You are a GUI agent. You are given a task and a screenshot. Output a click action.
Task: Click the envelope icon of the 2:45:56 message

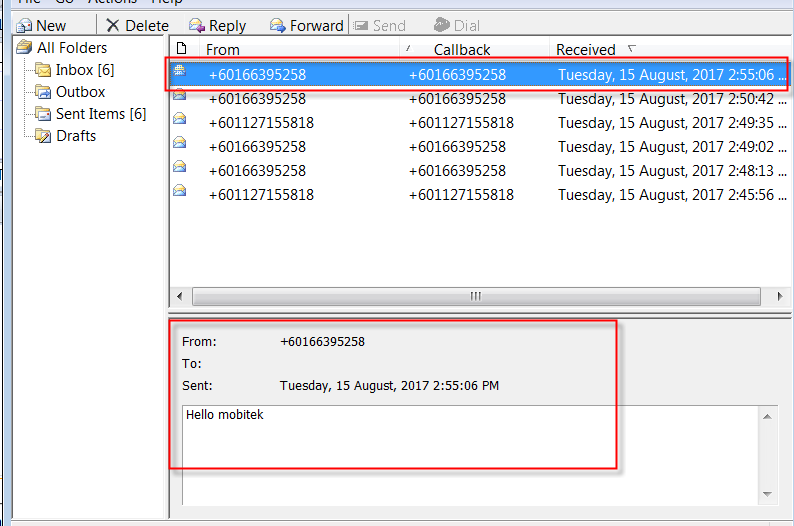180,190
